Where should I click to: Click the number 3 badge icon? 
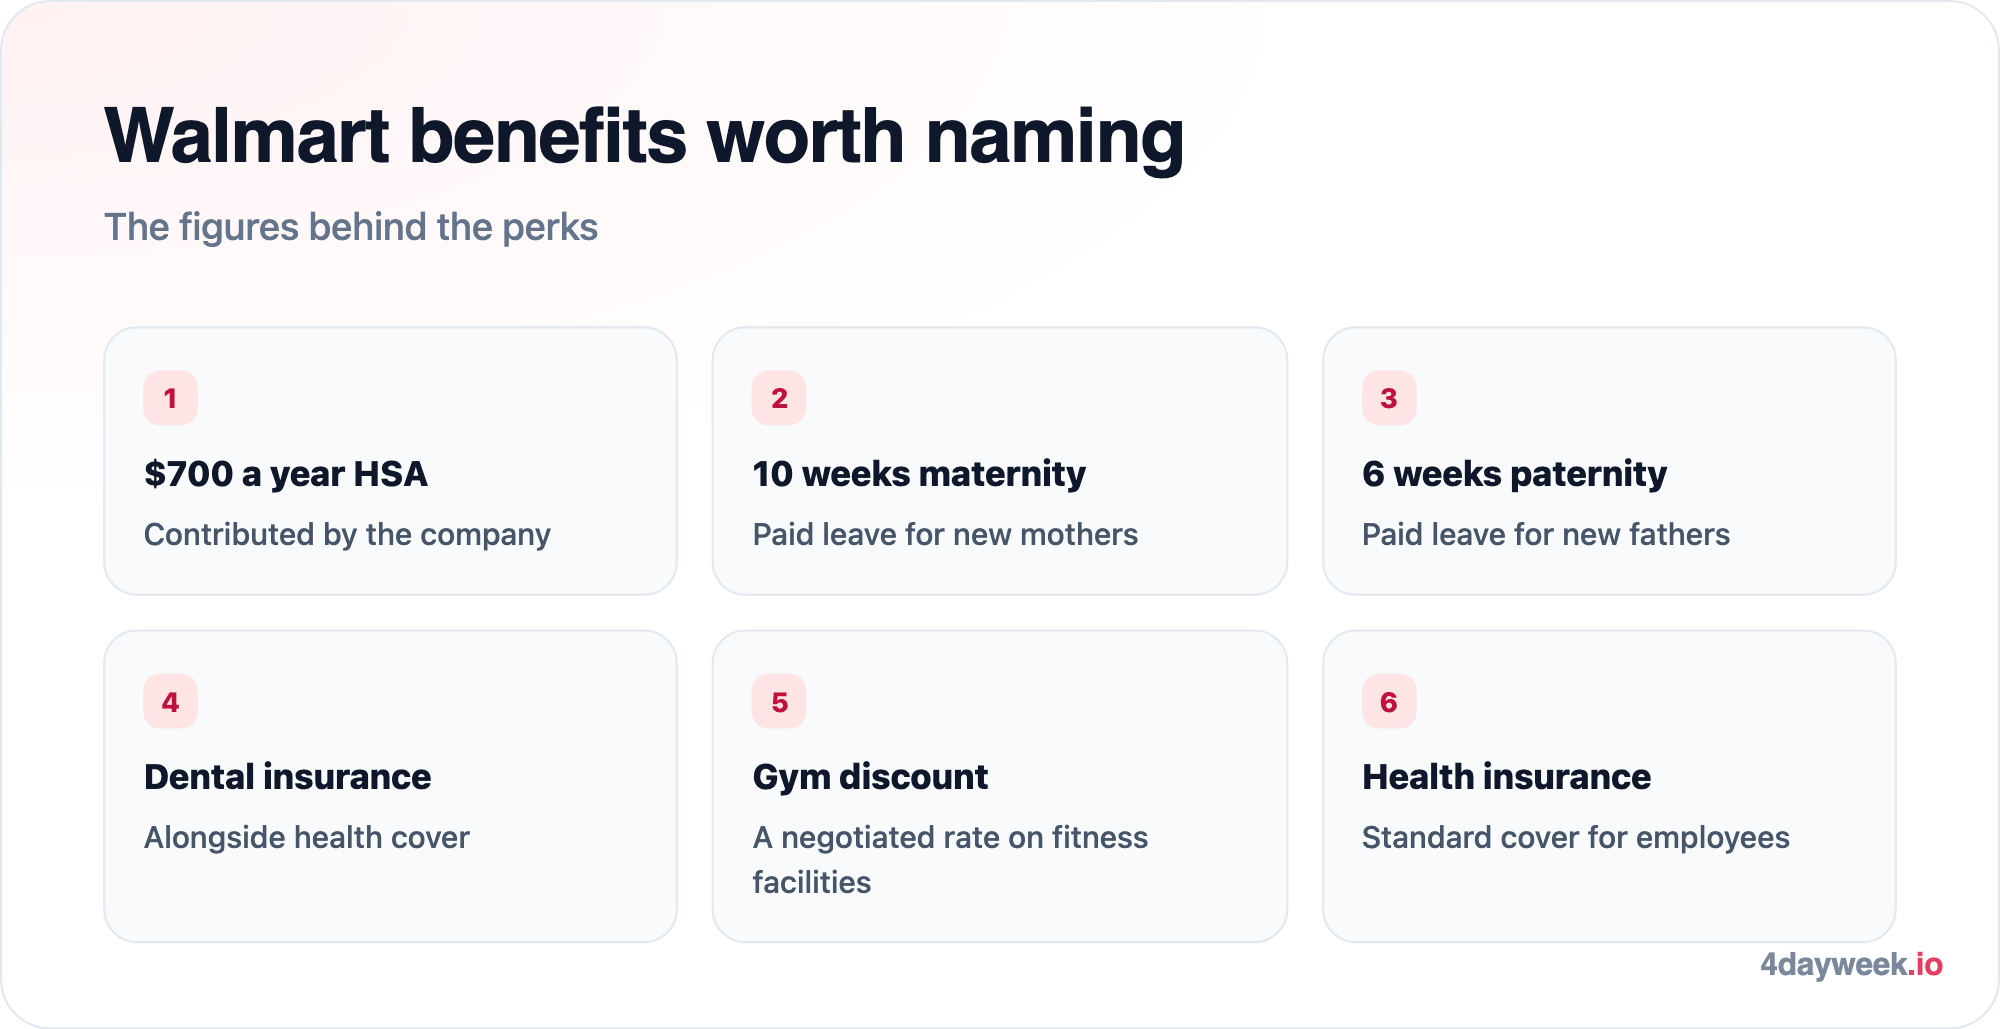pos(1389,398)
